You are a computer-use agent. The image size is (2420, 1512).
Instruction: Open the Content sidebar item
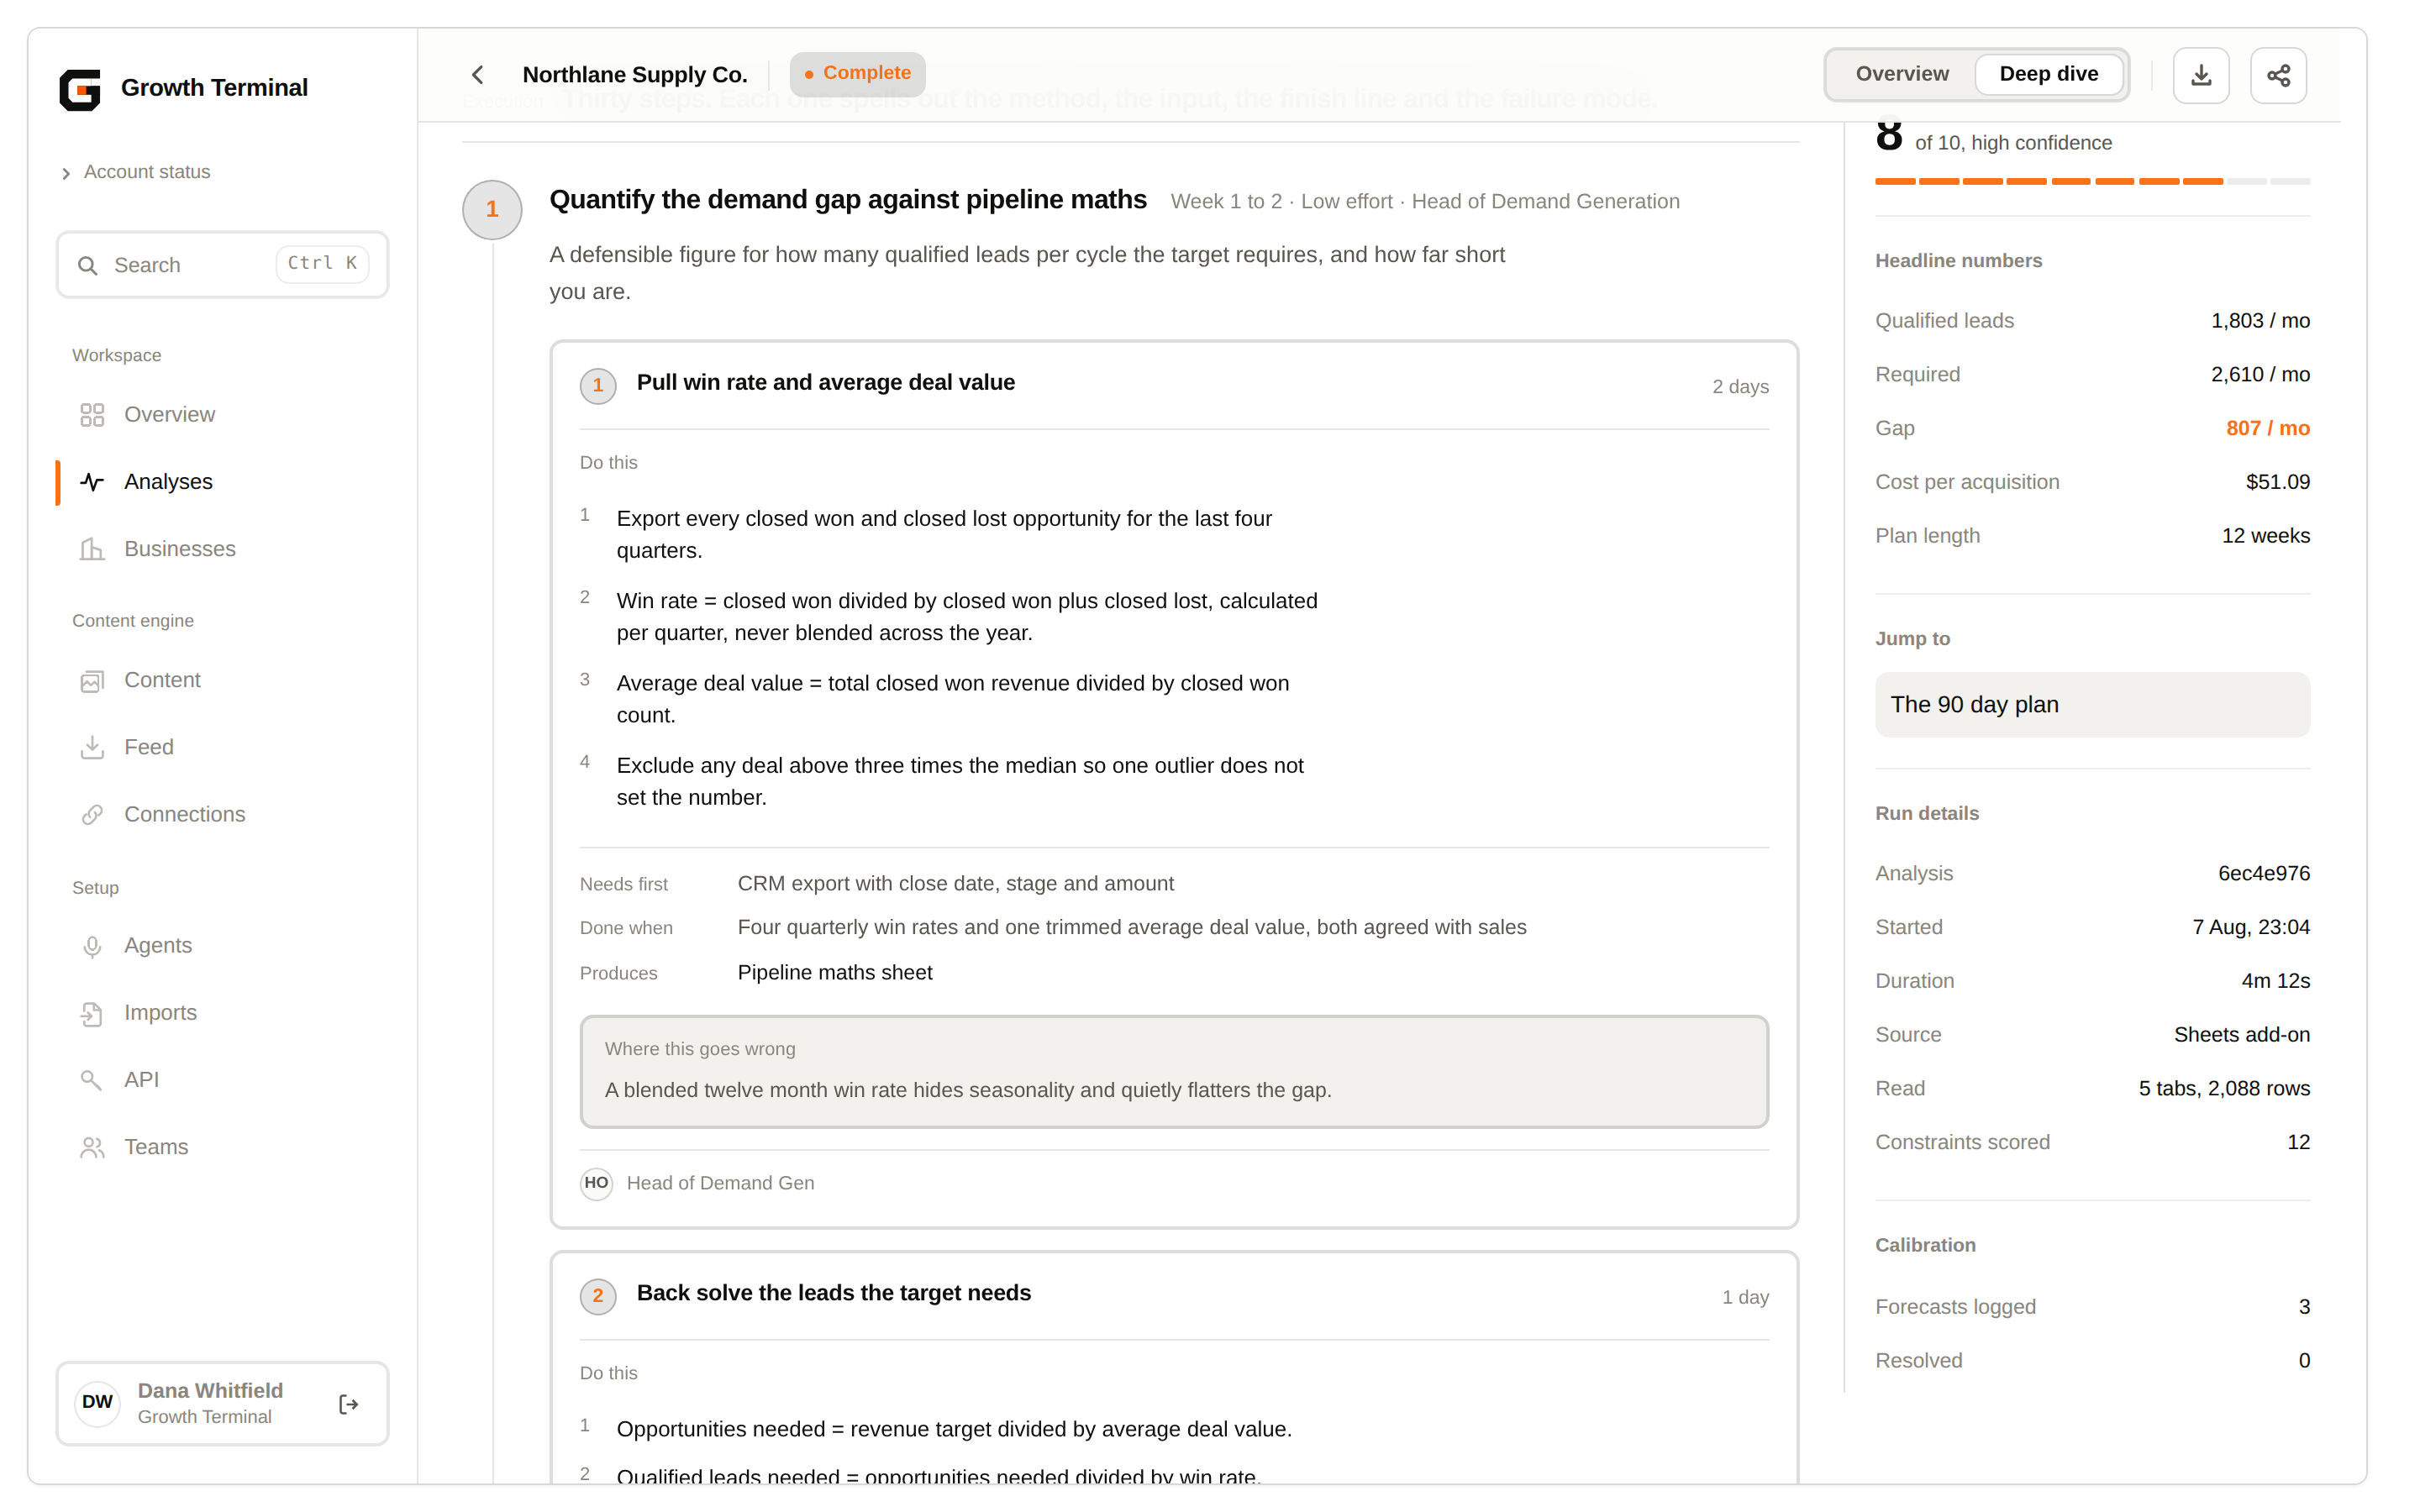pyautogui.click(x=222, y=680)
